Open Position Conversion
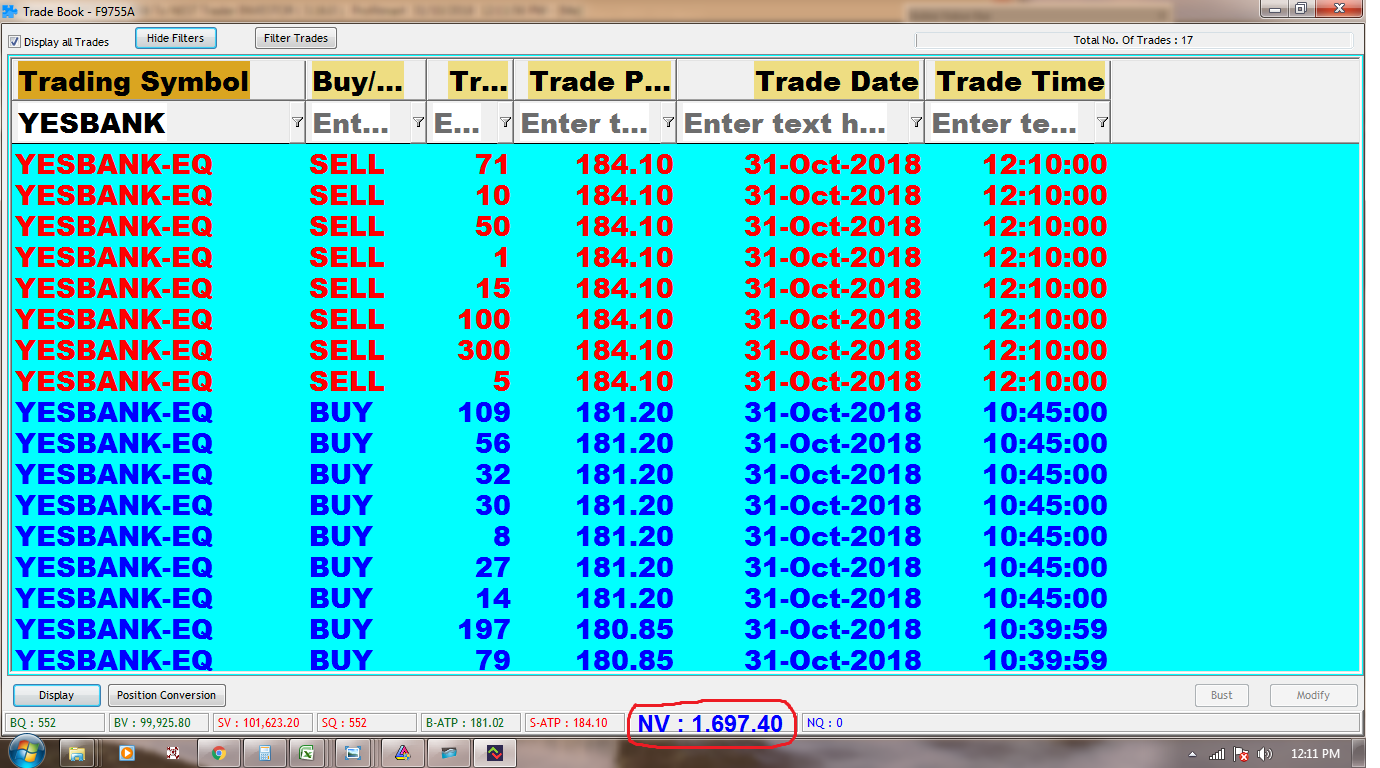 (x=166, y=695)
